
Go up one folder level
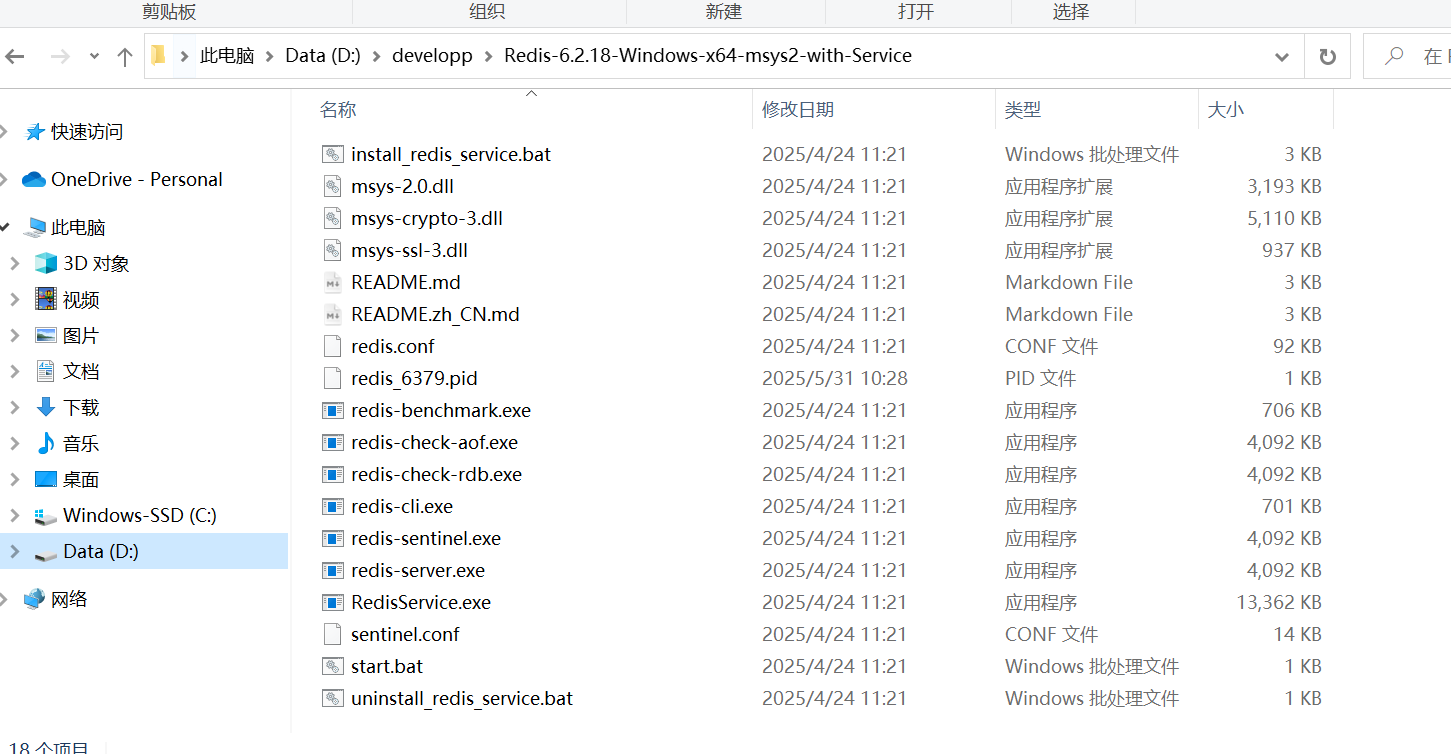pos(125,57)
